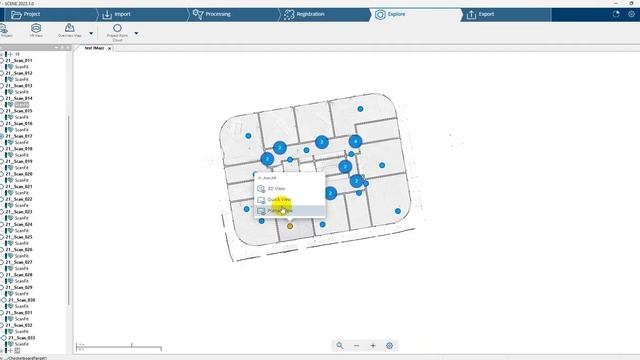The height and width of the screenshot is (360, 640).
Task: Select 21_Scan_012 in the tree
Action: (19, 73)
